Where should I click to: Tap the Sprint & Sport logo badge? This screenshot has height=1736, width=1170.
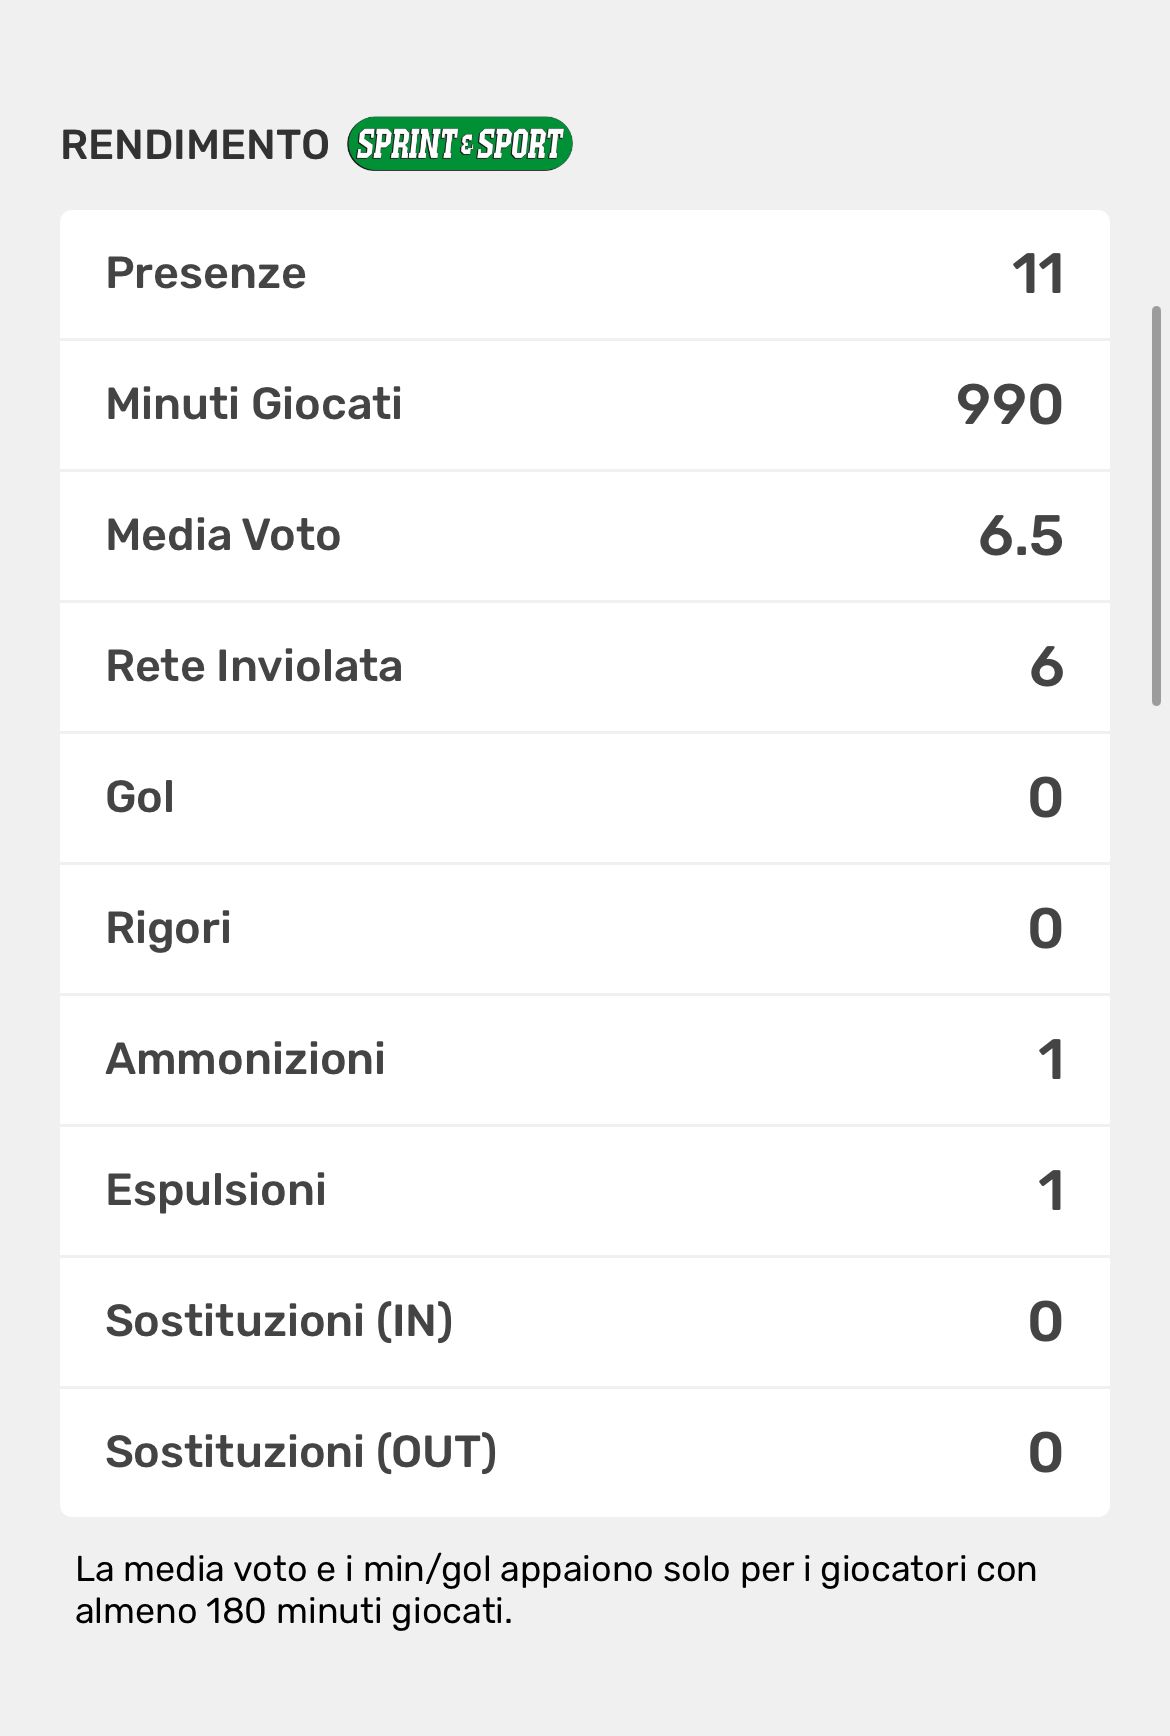click(x=459, y=144)
